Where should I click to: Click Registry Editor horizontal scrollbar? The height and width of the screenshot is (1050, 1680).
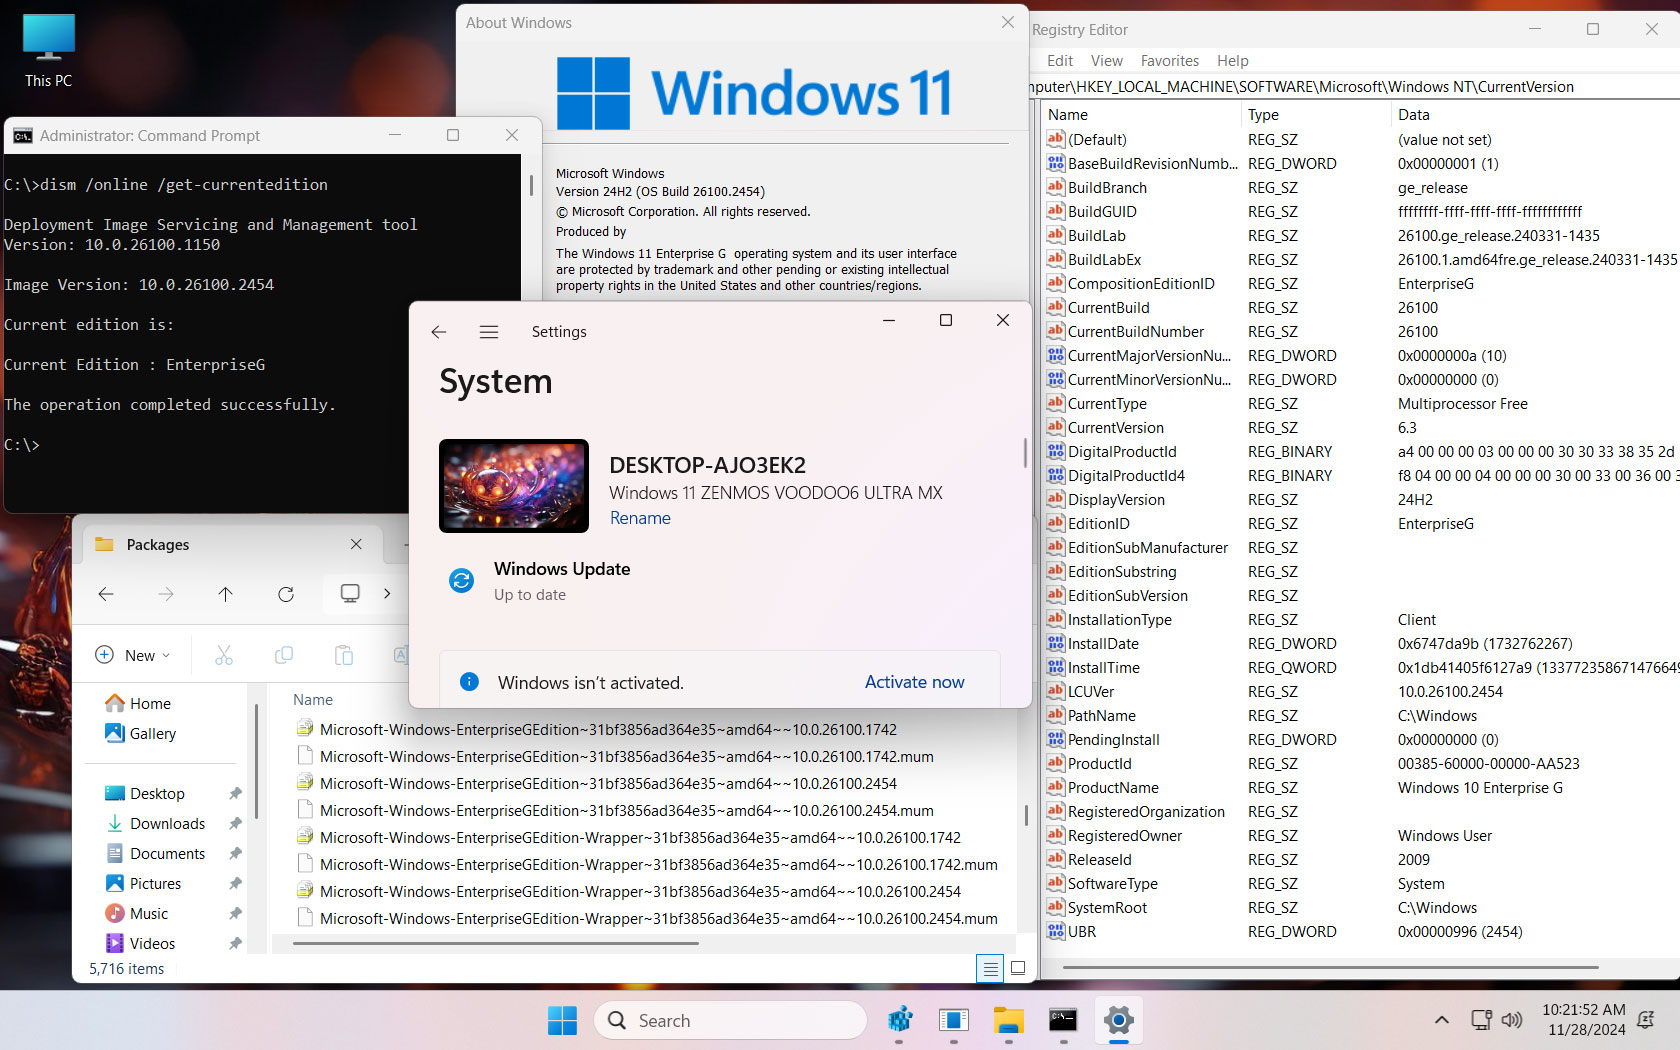[x=1330, y=967]
